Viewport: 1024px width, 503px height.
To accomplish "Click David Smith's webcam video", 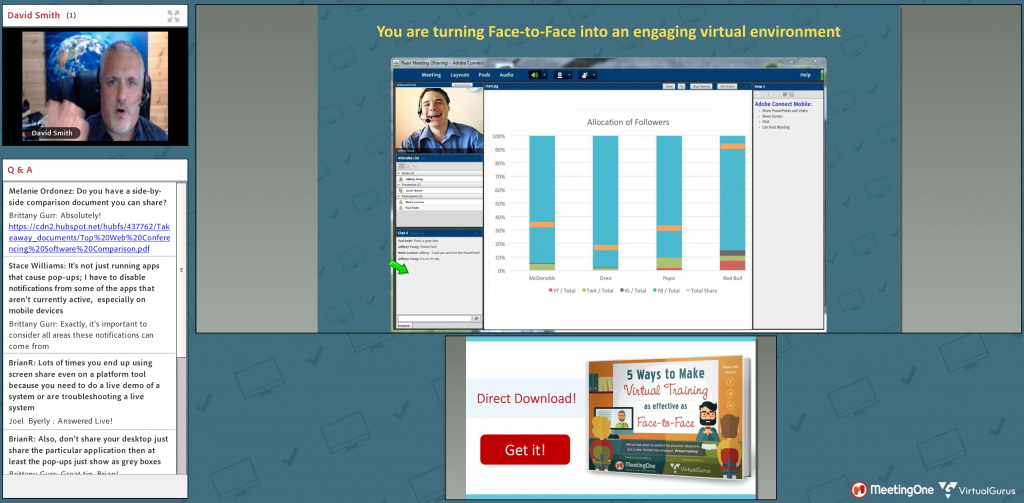I will (95, 86).
